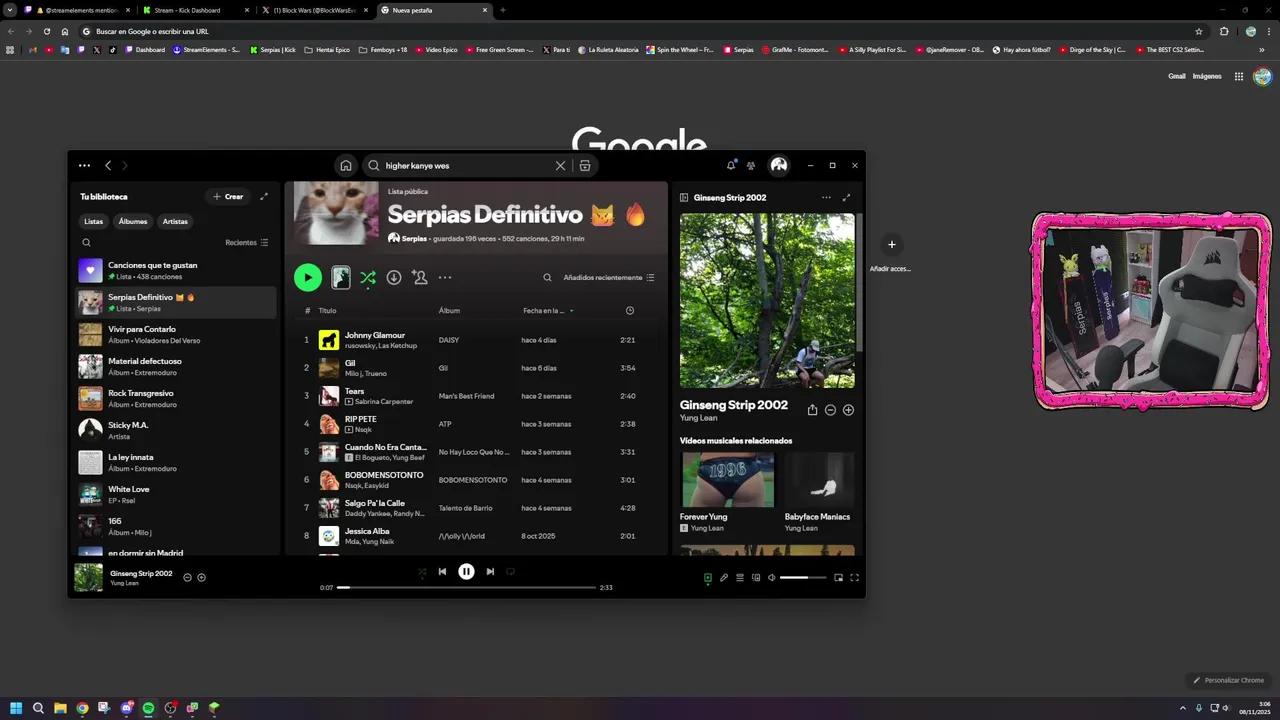The width and height of the screenshot is (1280, 720).
Task: Mute Spotify with the speaker icon
Action: (x=771, y=578)
